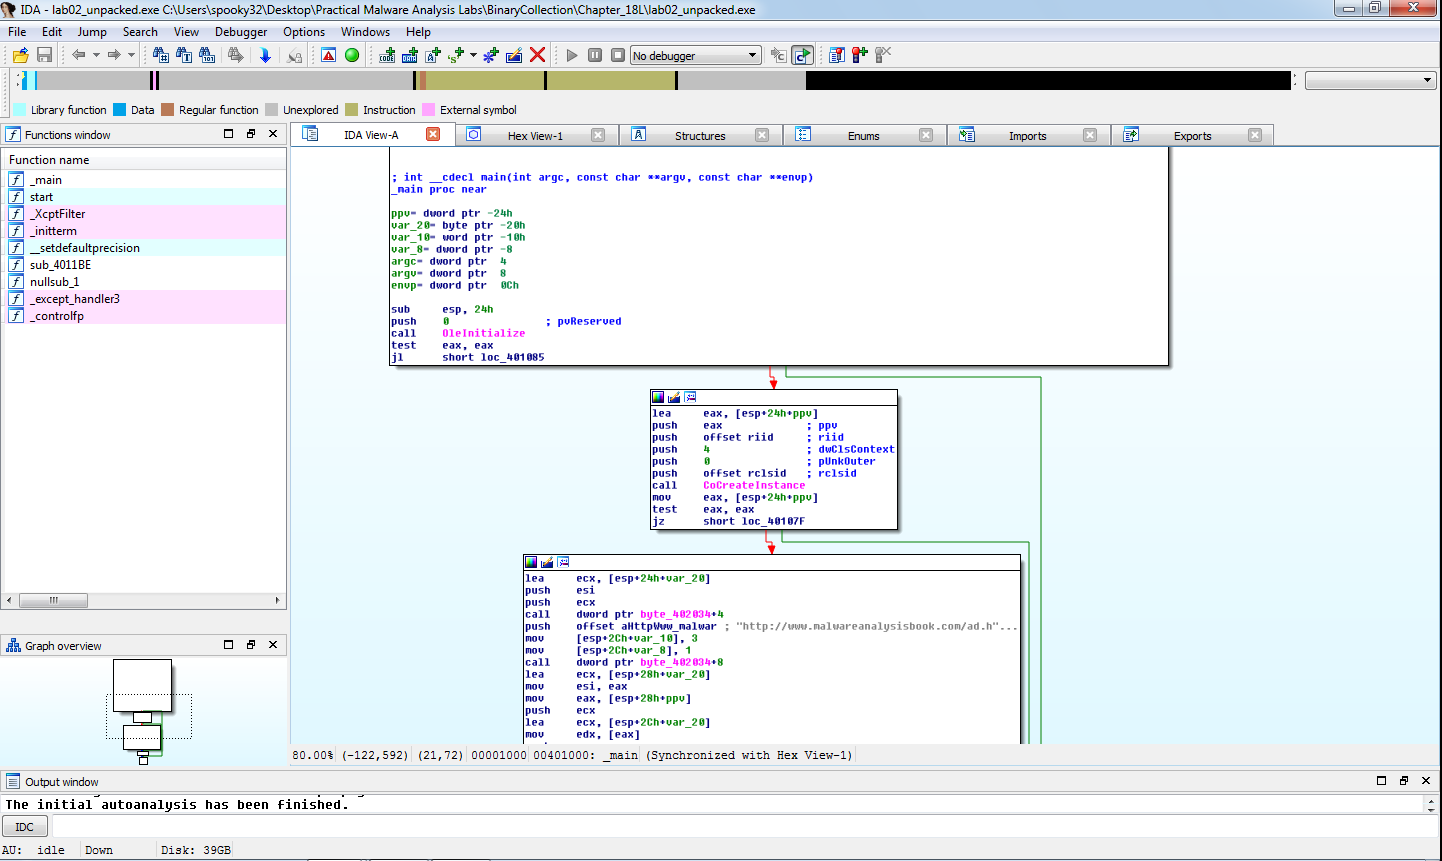Close the IDA View-A tab

433,134
